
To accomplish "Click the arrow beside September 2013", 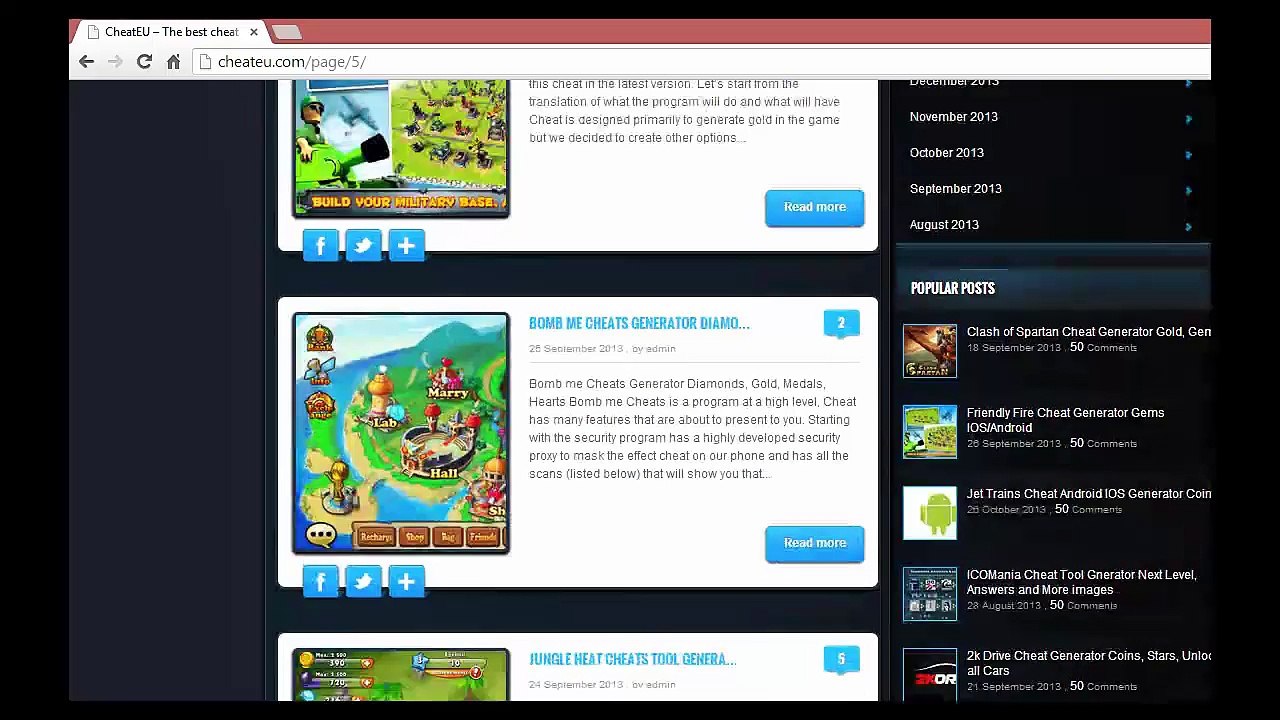I will [x=1188, y=191].
